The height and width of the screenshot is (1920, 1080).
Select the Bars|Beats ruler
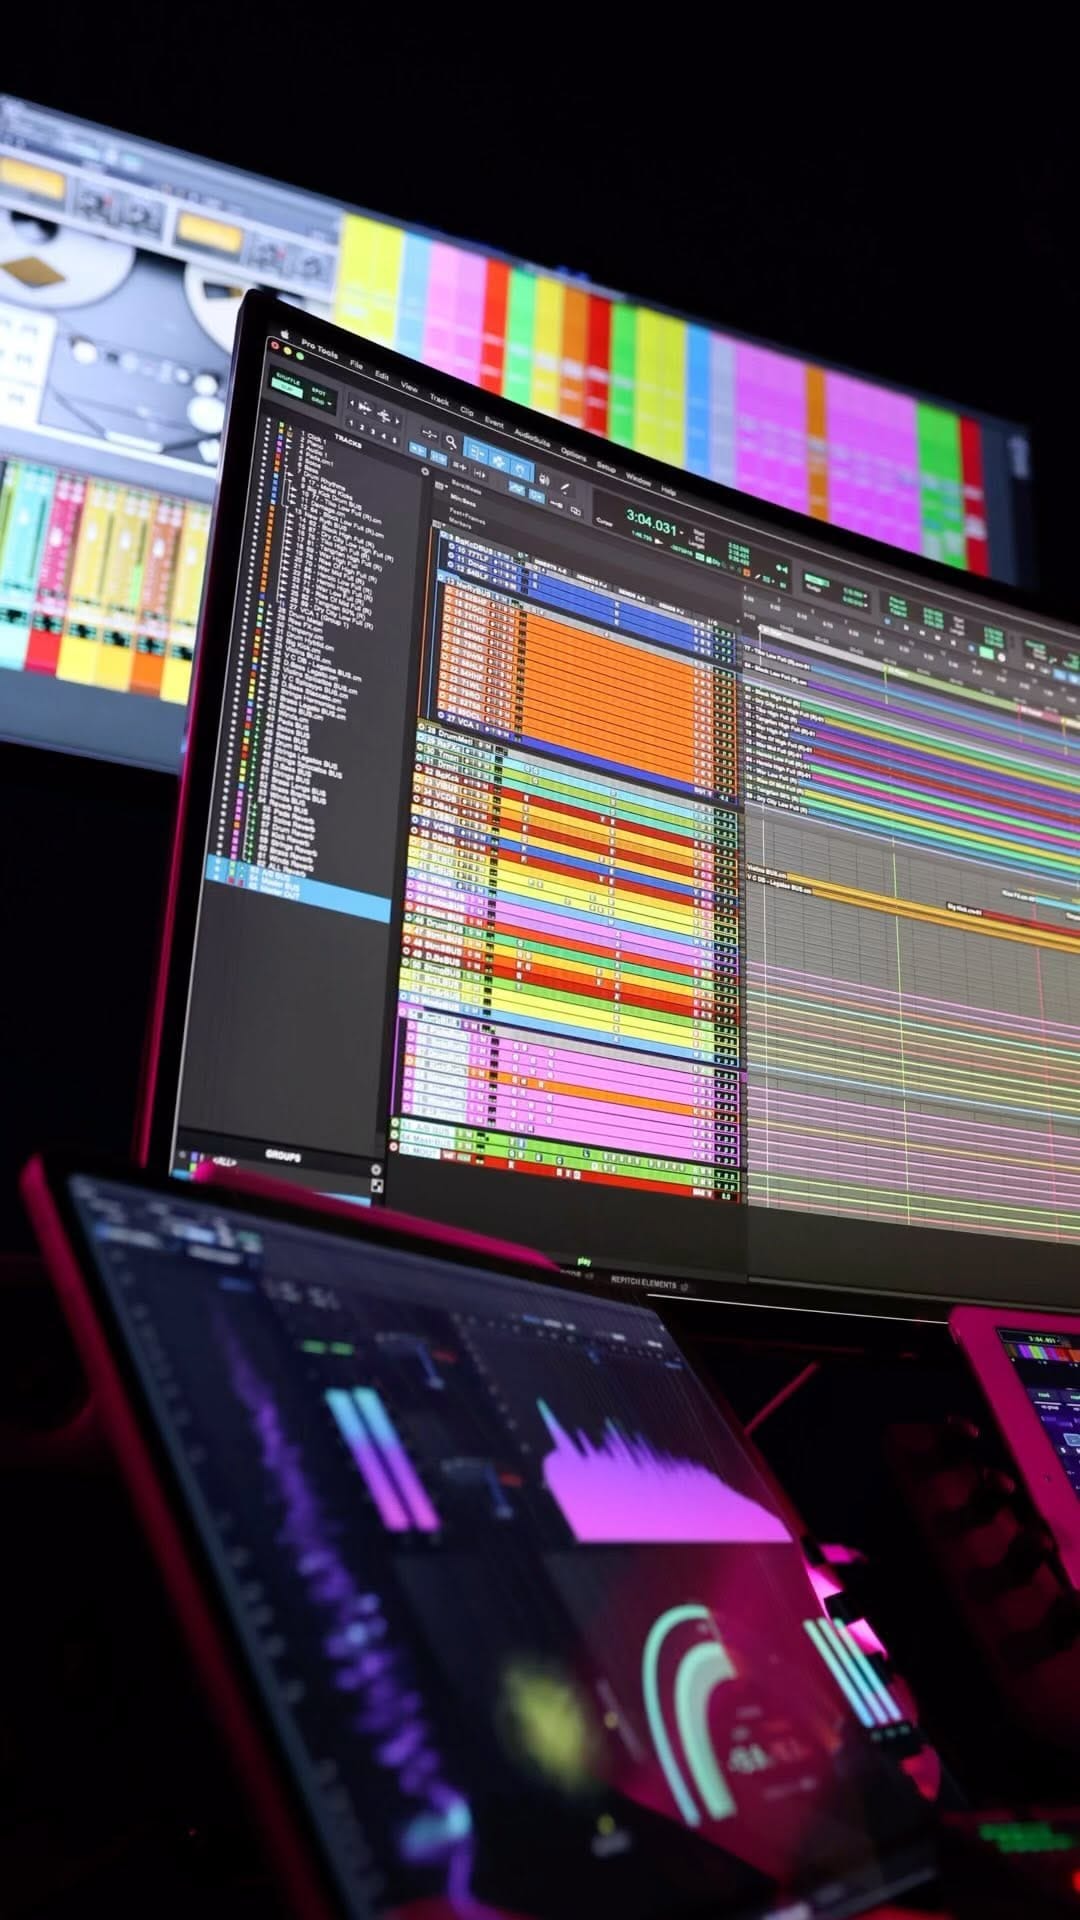point(466,487)
